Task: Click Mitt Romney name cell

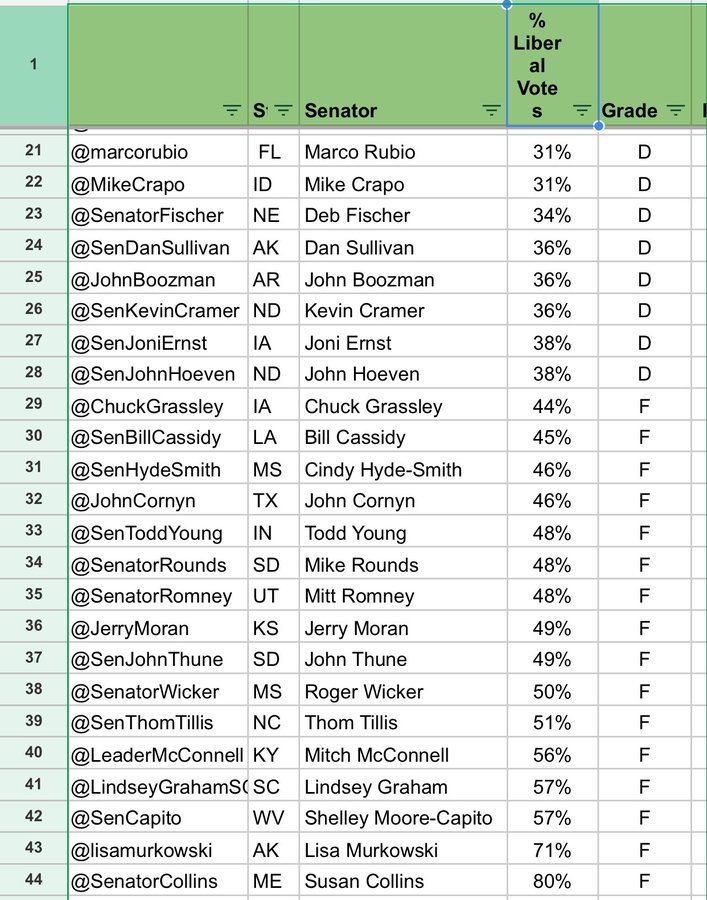Action: tap(402, 596)
